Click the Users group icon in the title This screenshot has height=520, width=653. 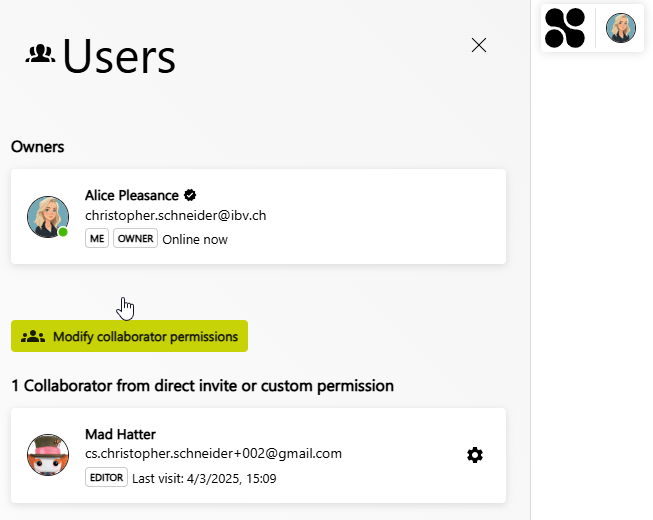40,54
